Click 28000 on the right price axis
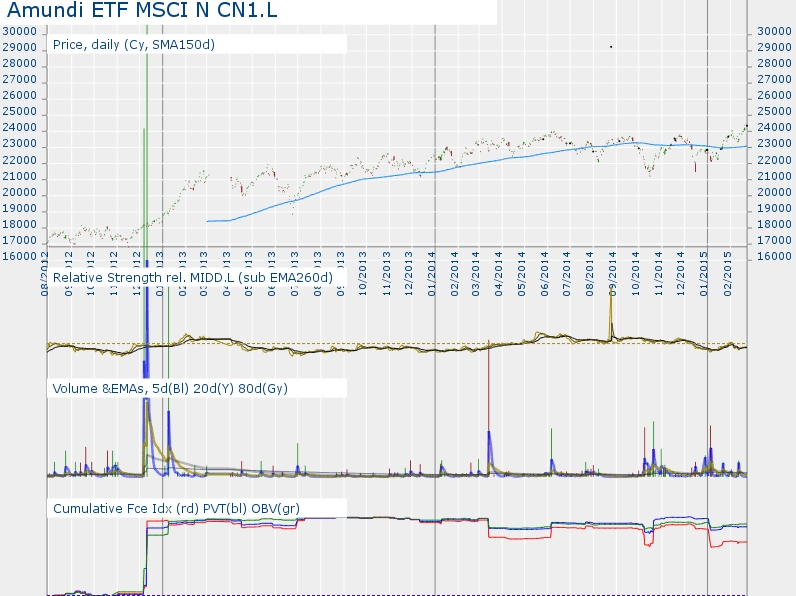Image resolution: width=796 pixels, height=596 pixels. point(774,63)
